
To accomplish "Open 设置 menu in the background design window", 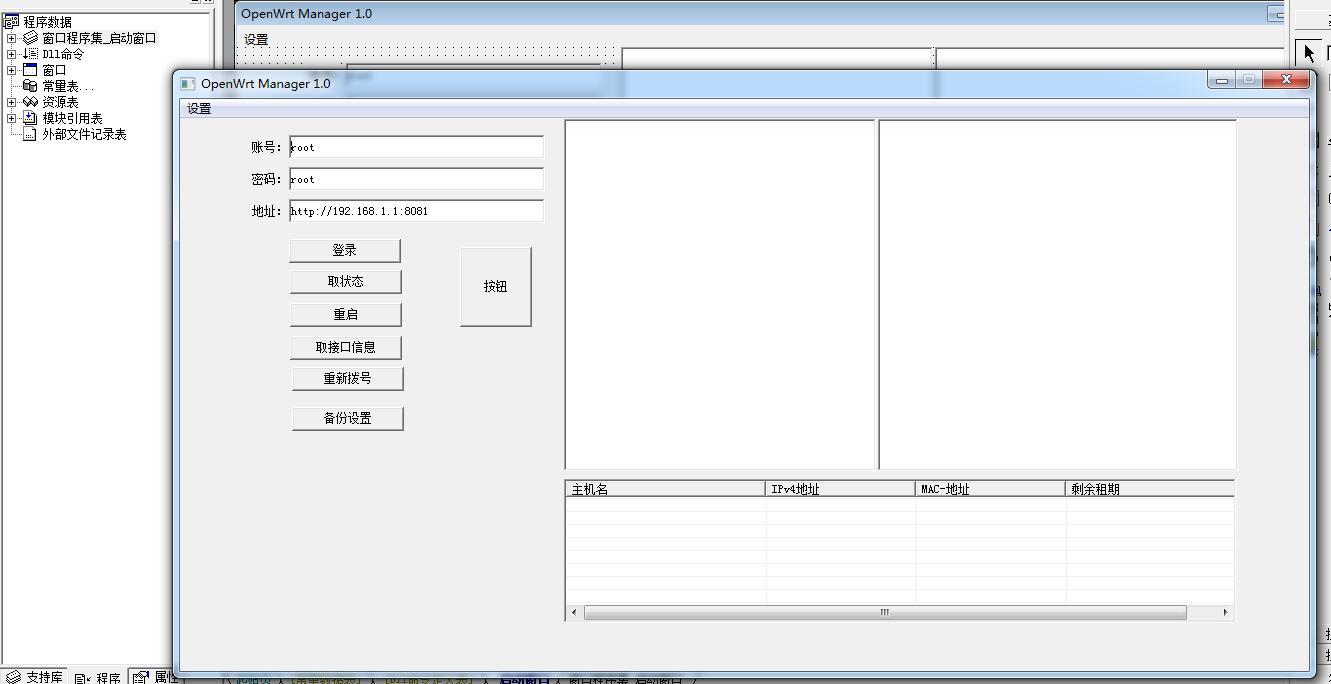I will 256,40.
